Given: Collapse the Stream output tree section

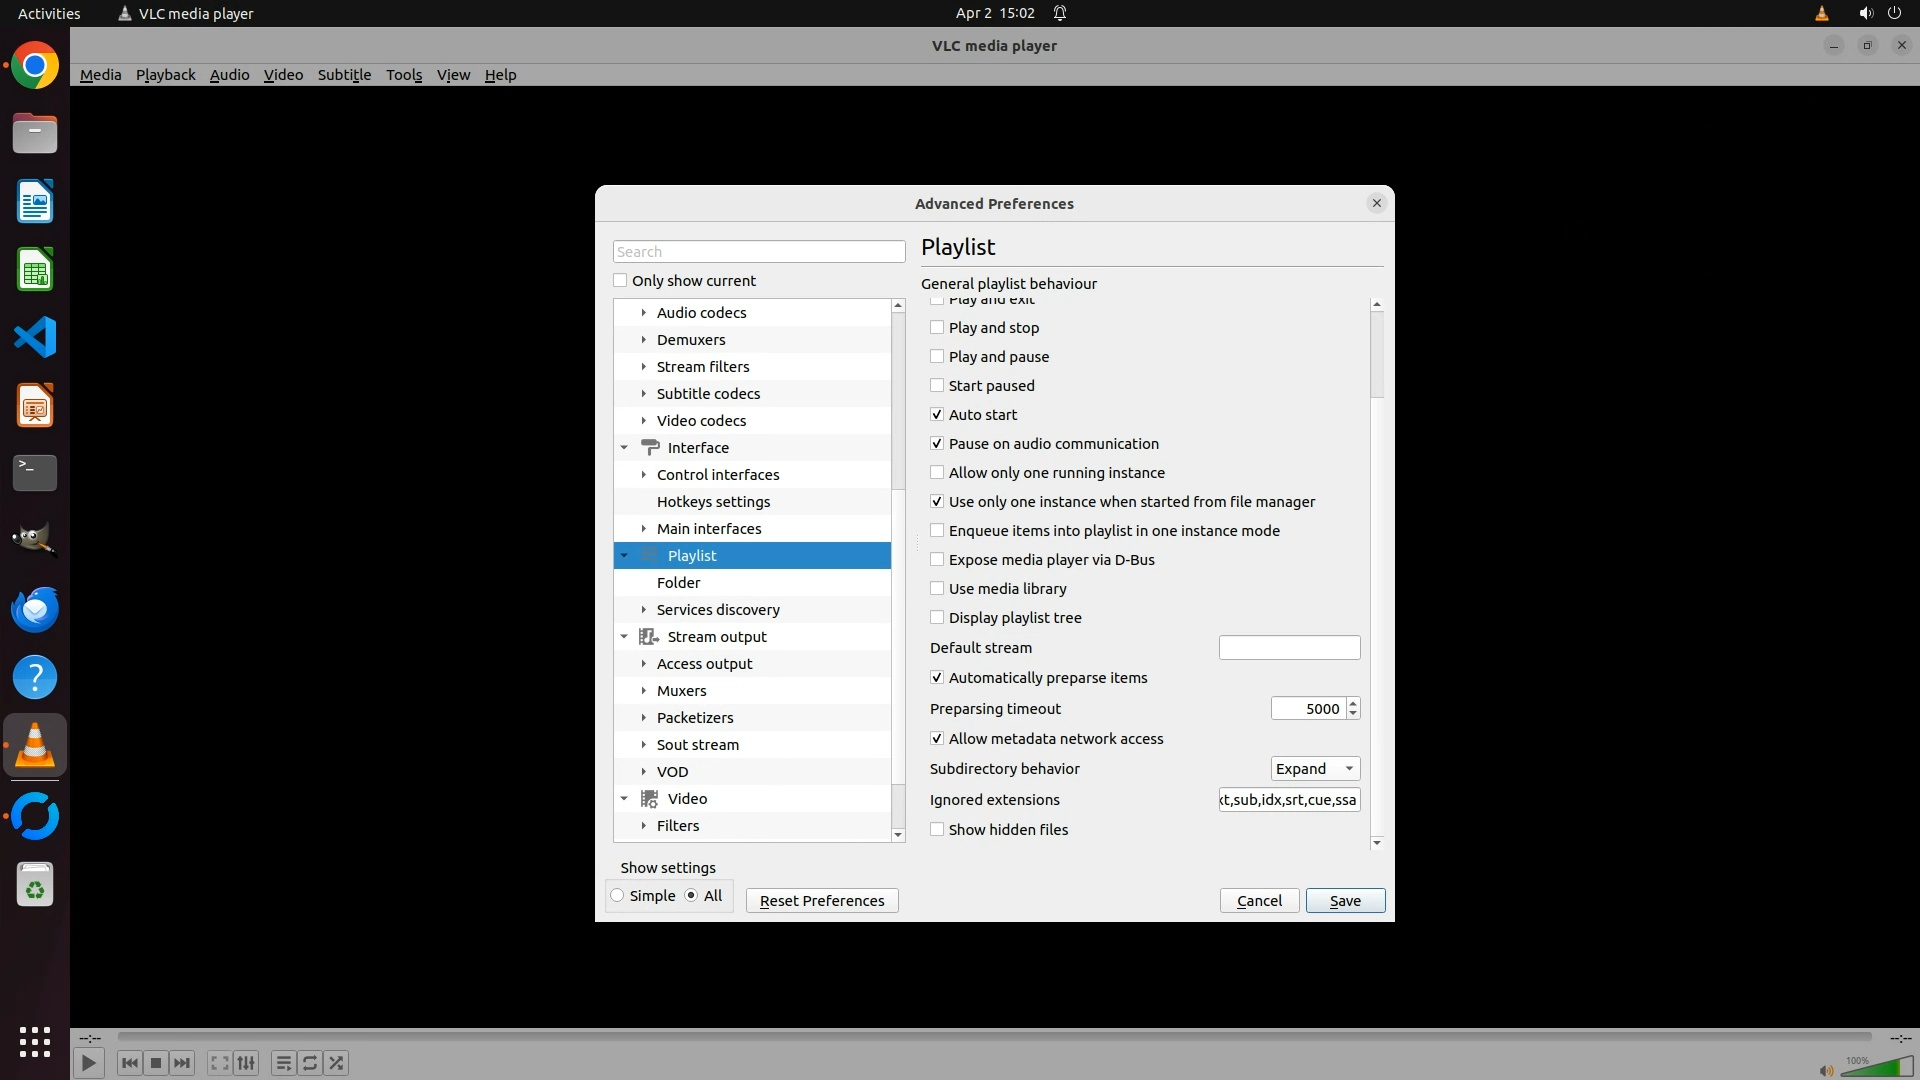Looking at the screenshot, I should coord(624,637).
